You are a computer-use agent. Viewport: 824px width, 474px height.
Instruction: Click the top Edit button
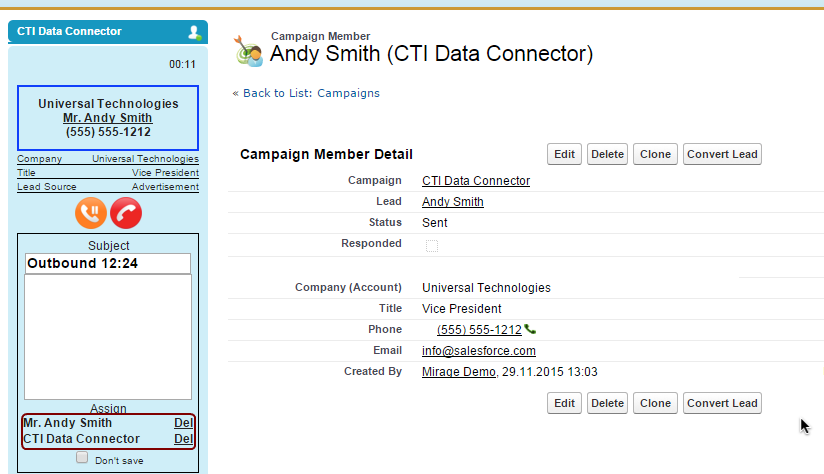(x=564, y=154)
